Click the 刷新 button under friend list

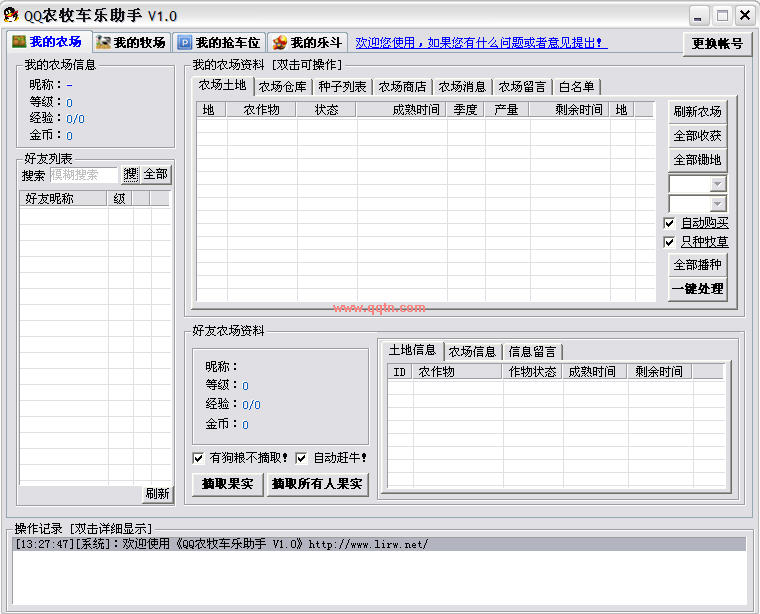(158, 494)
